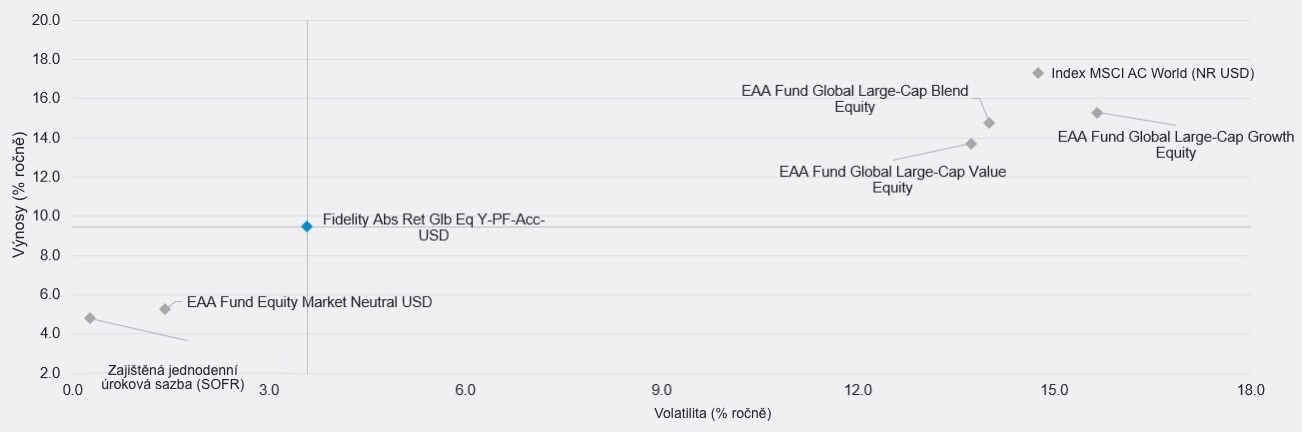Click the Global Large-Cap Blend Equity marker

(x=989, y=123)
